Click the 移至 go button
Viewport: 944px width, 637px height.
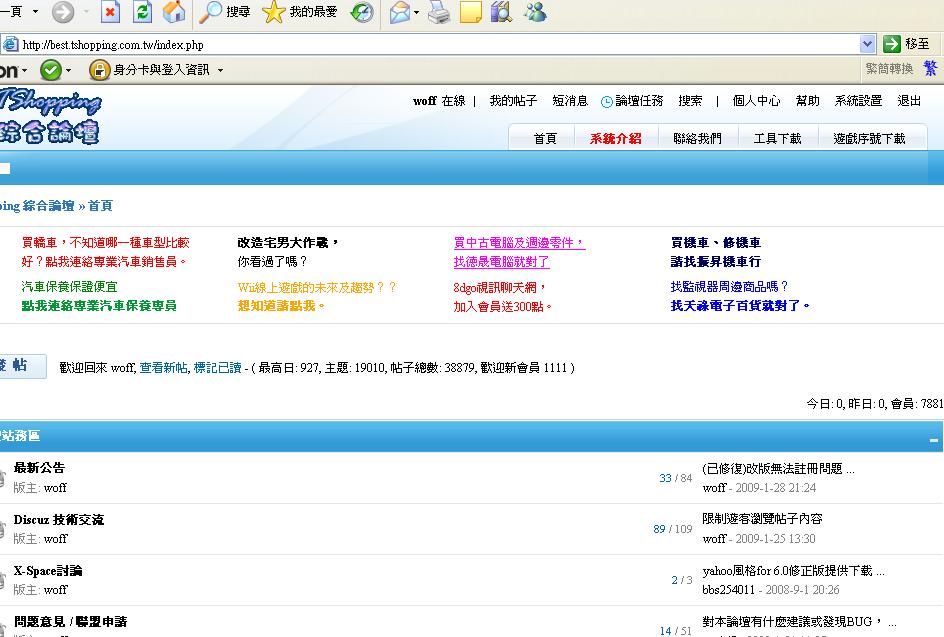(x=907, y=43)
